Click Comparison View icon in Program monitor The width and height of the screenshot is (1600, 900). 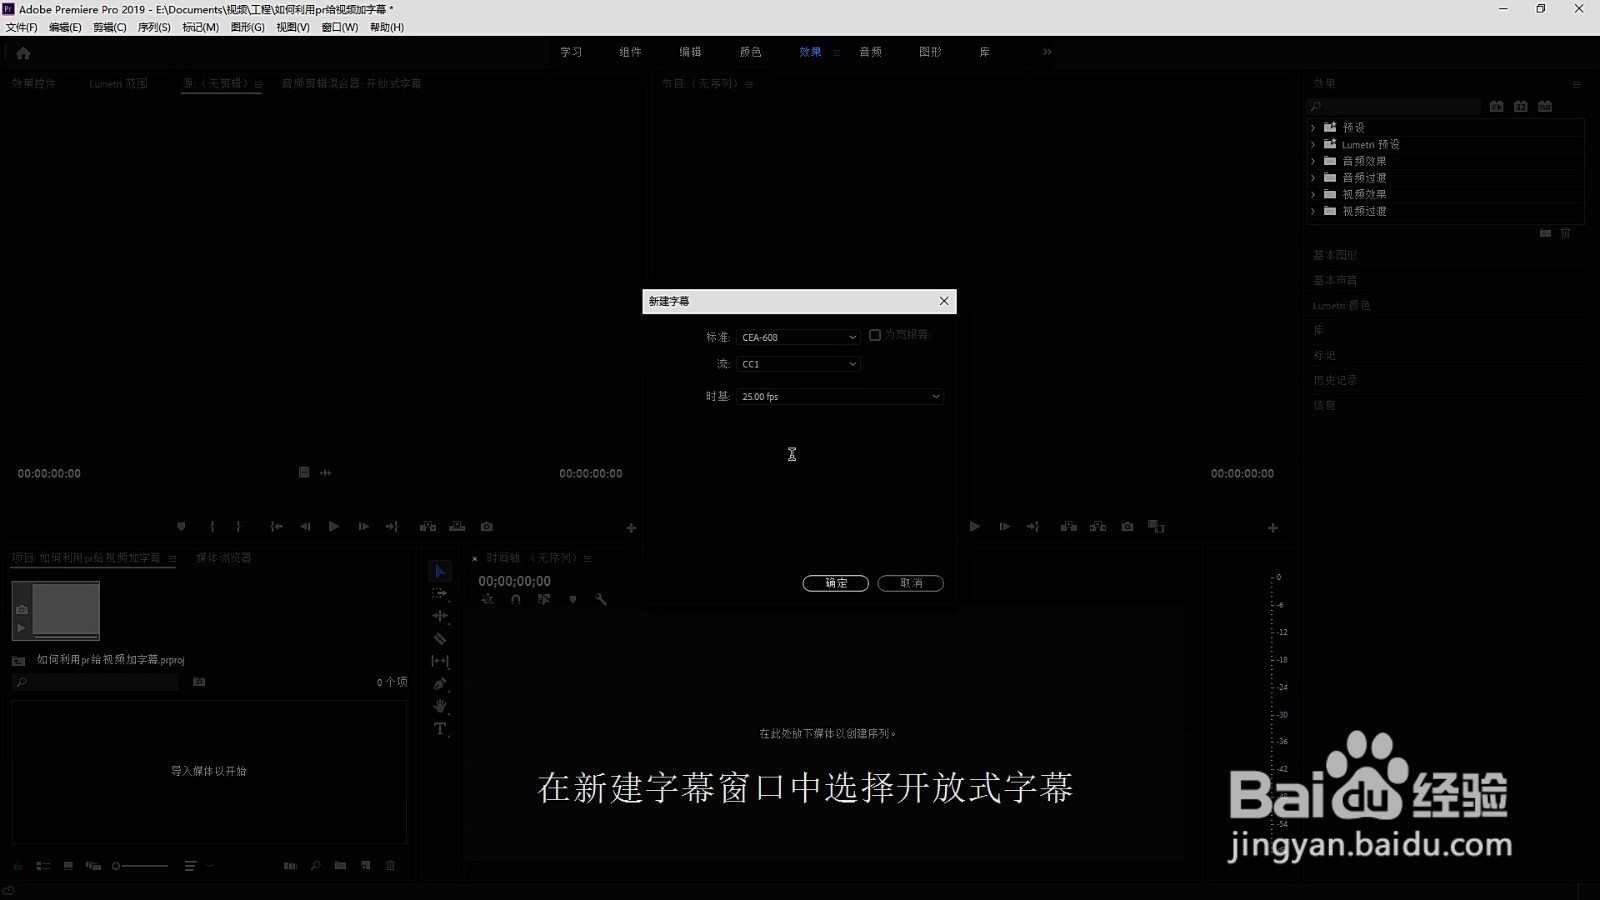[1156, 527]
